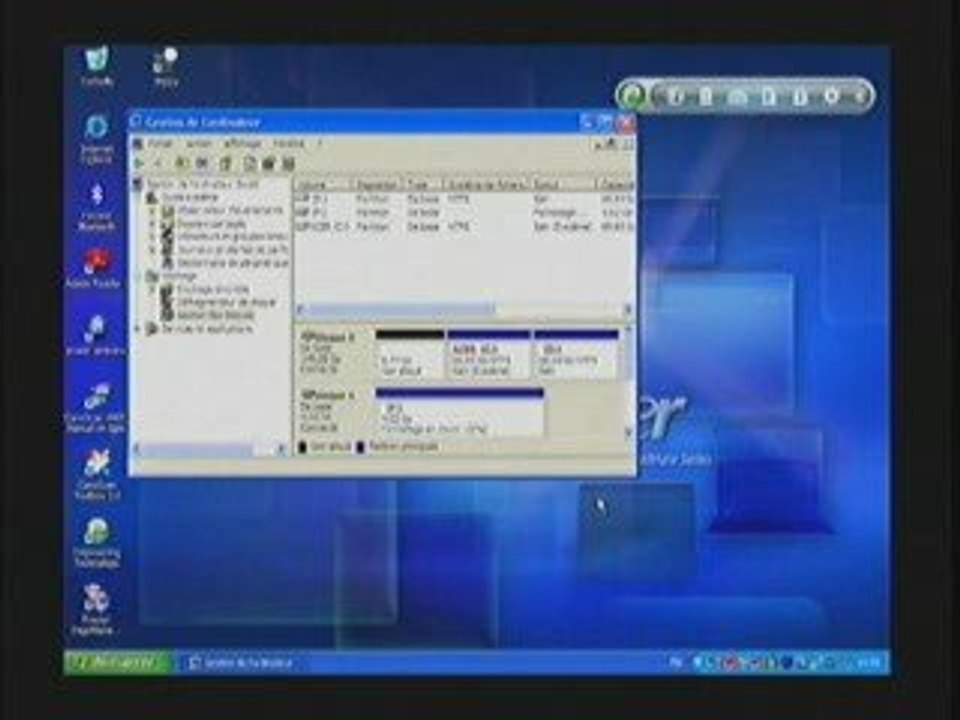Screen dimensions: 960x720
Task: Click the Disposition column header
Action: coord(378,184)
